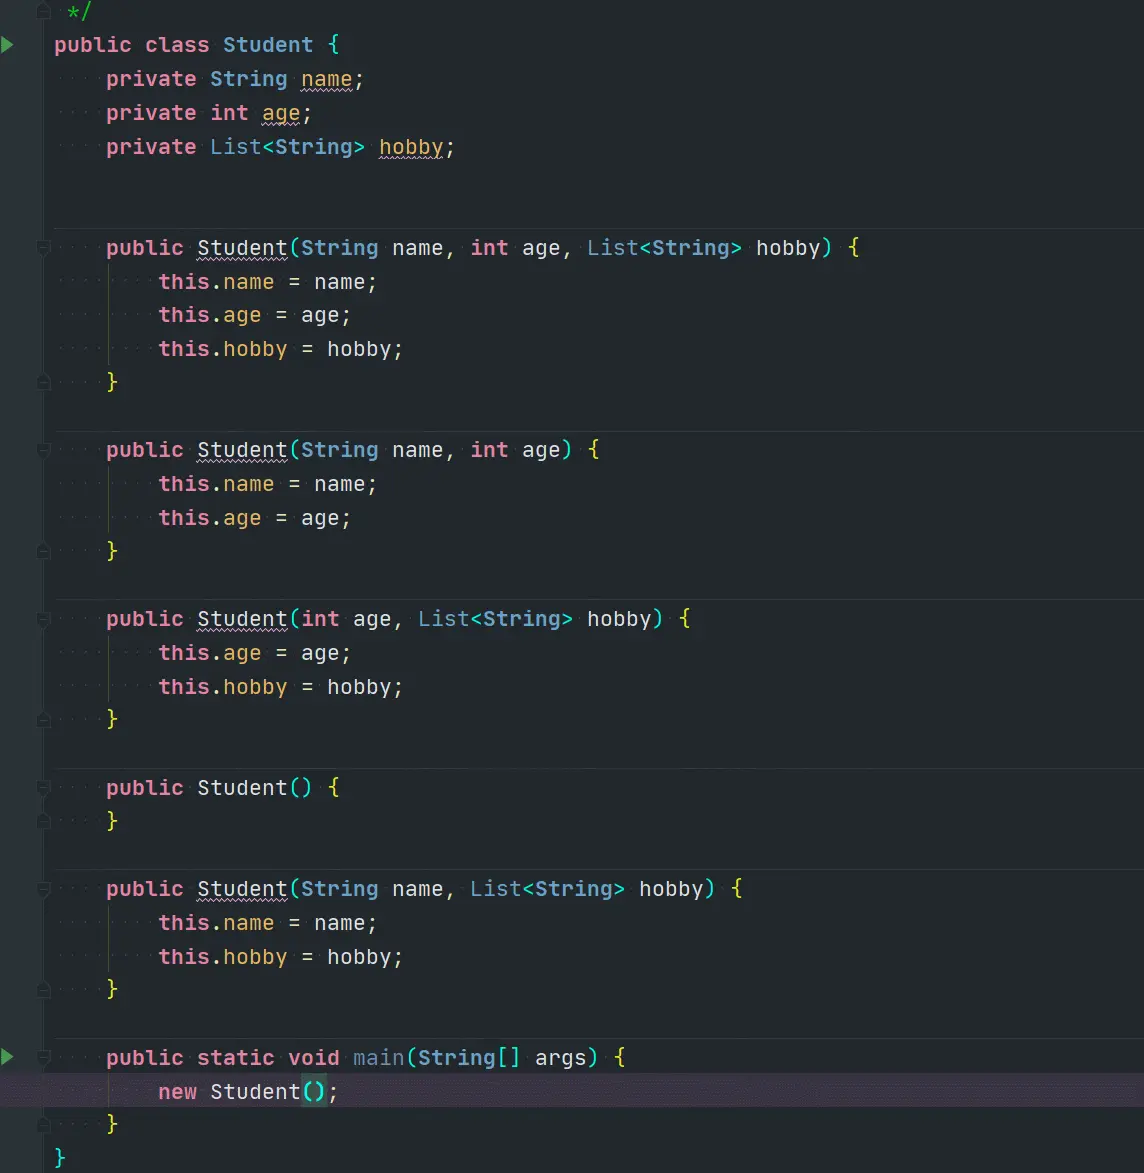Click "String[]" in main method parameters

[x=469, y=1057]
